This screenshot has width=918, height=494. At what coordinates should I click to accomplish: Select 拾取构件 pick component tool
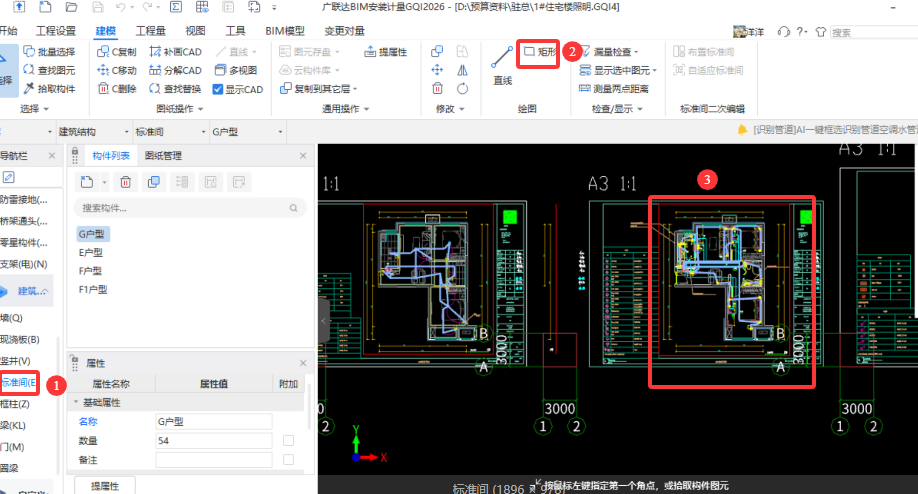[x=49, y=89]
